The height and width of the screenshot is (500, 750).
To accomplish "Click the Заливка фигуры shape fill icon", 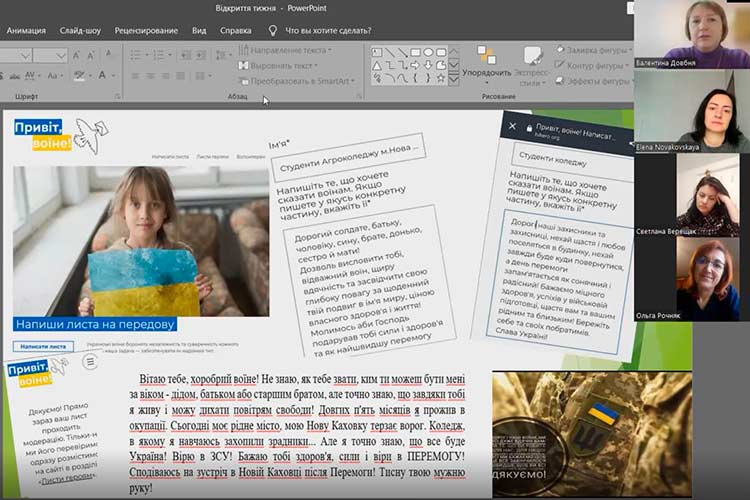I will coord(558,49).
